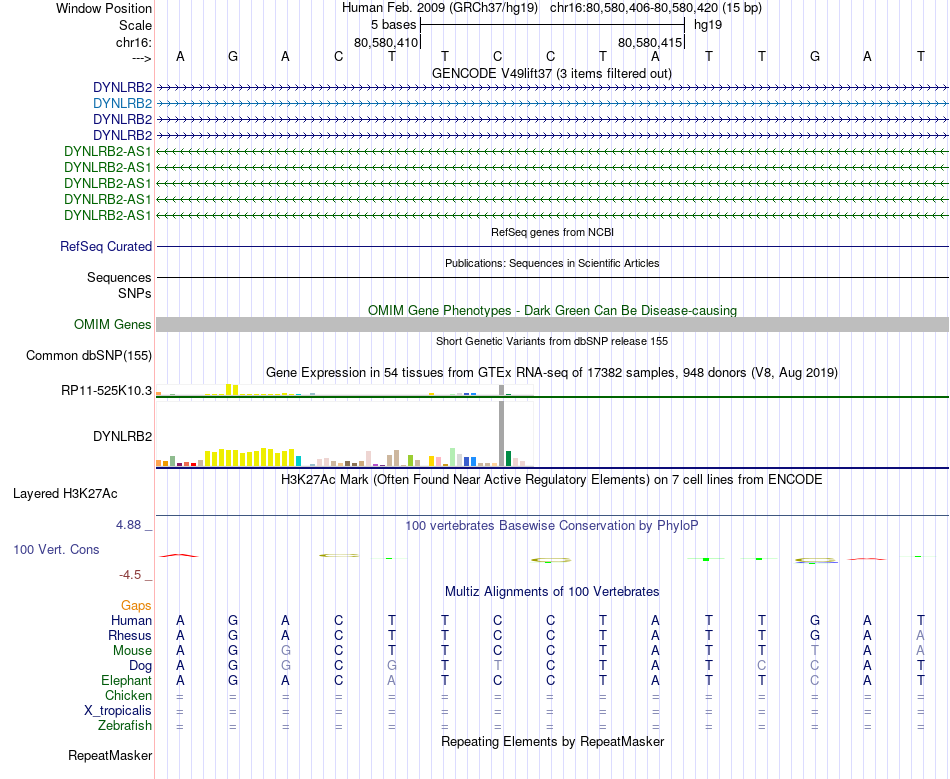Screen dimensions: 950x779
Task: Click the light-blue DYNLRB2 transcript label
Action: pos(122,104)
